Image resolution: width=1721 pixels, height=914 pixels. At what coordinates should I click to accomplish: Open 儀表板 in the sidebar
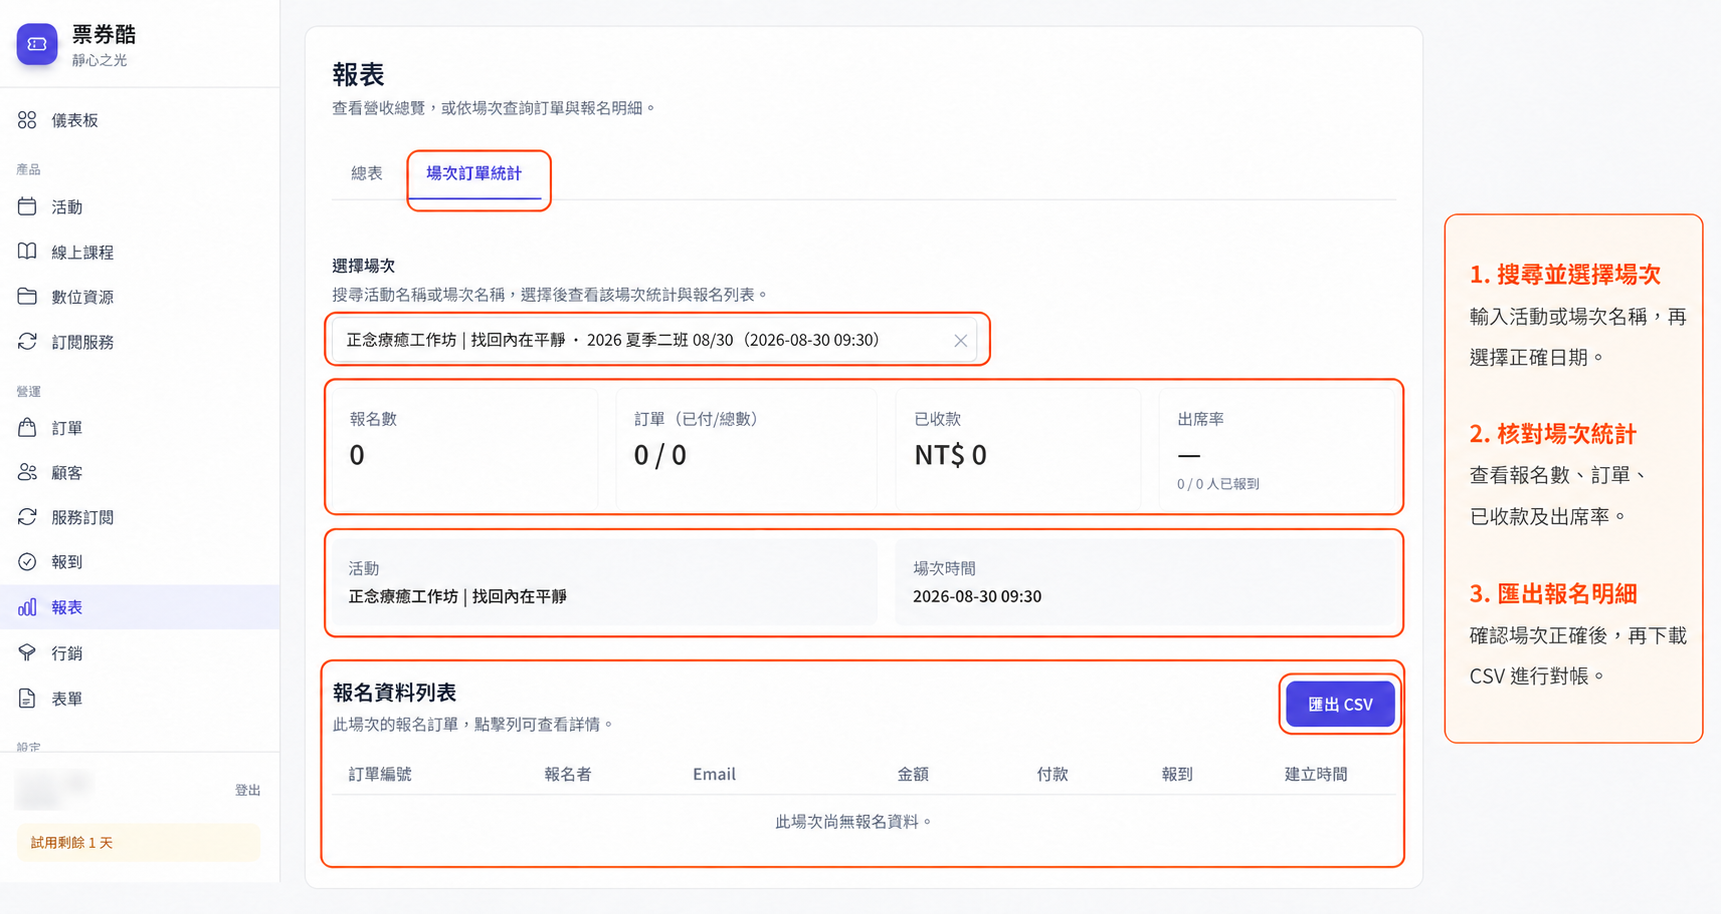(x=140, y=120)
